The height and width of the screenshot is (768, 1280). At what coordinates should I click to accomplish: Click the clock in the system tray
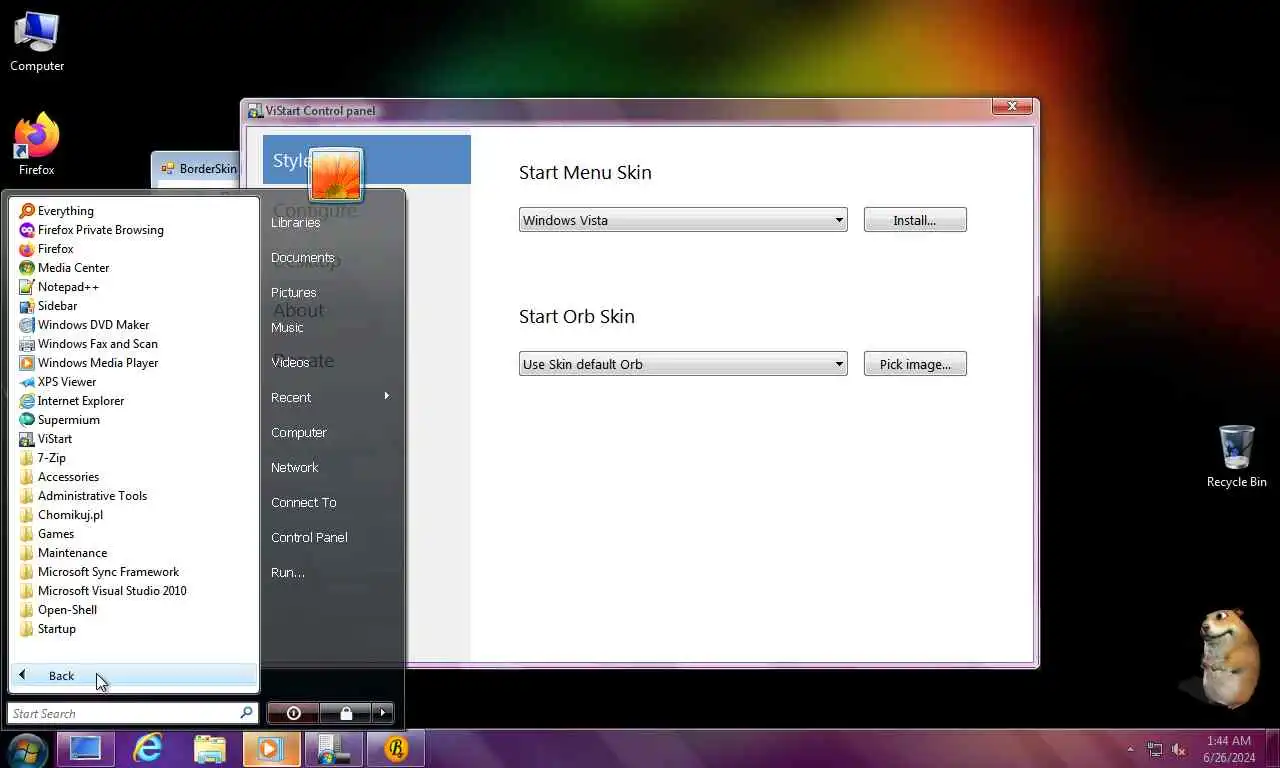pyautogui.click(x=1229, y=749)
